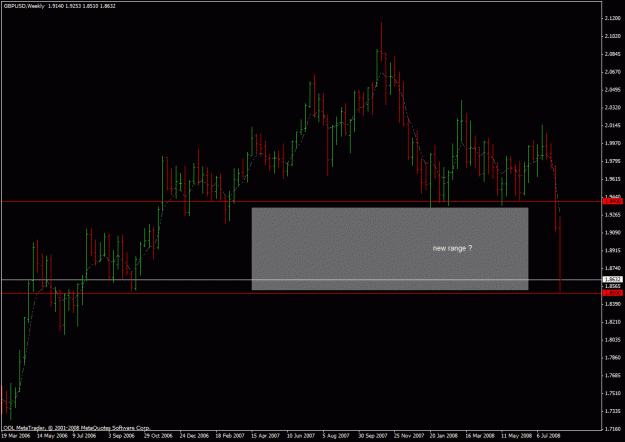625x442 pixels.
Task: Click the 1.8035 price scale label
Action: click(613, 340)
